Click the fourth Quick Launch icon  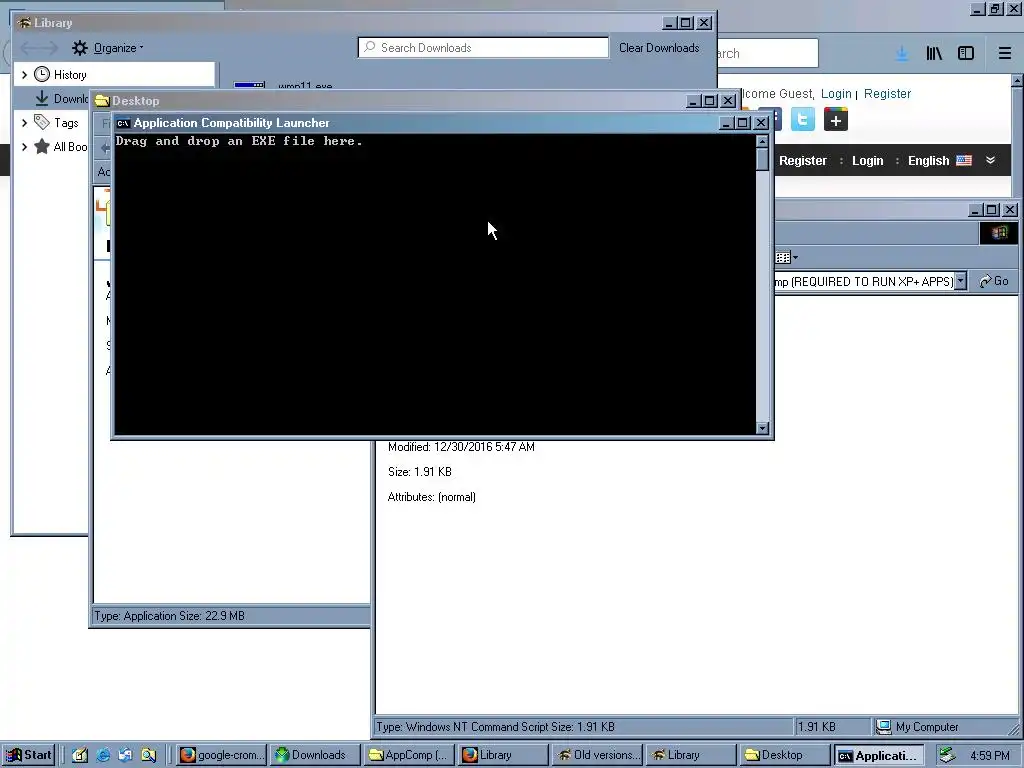pos(148,755)
